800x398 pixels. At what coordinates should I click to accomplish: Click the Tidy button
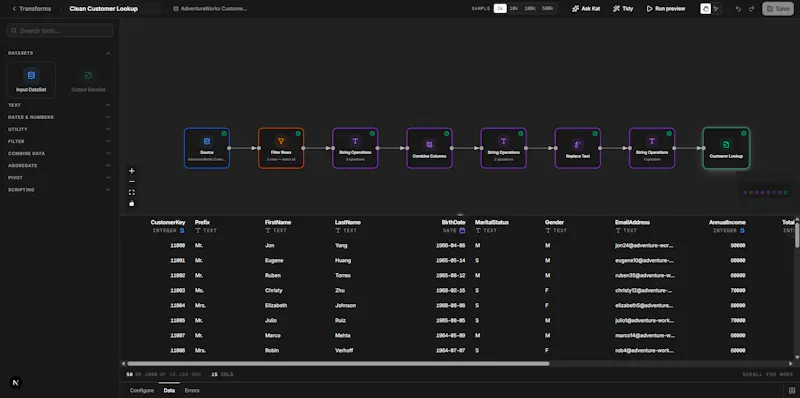623,9
